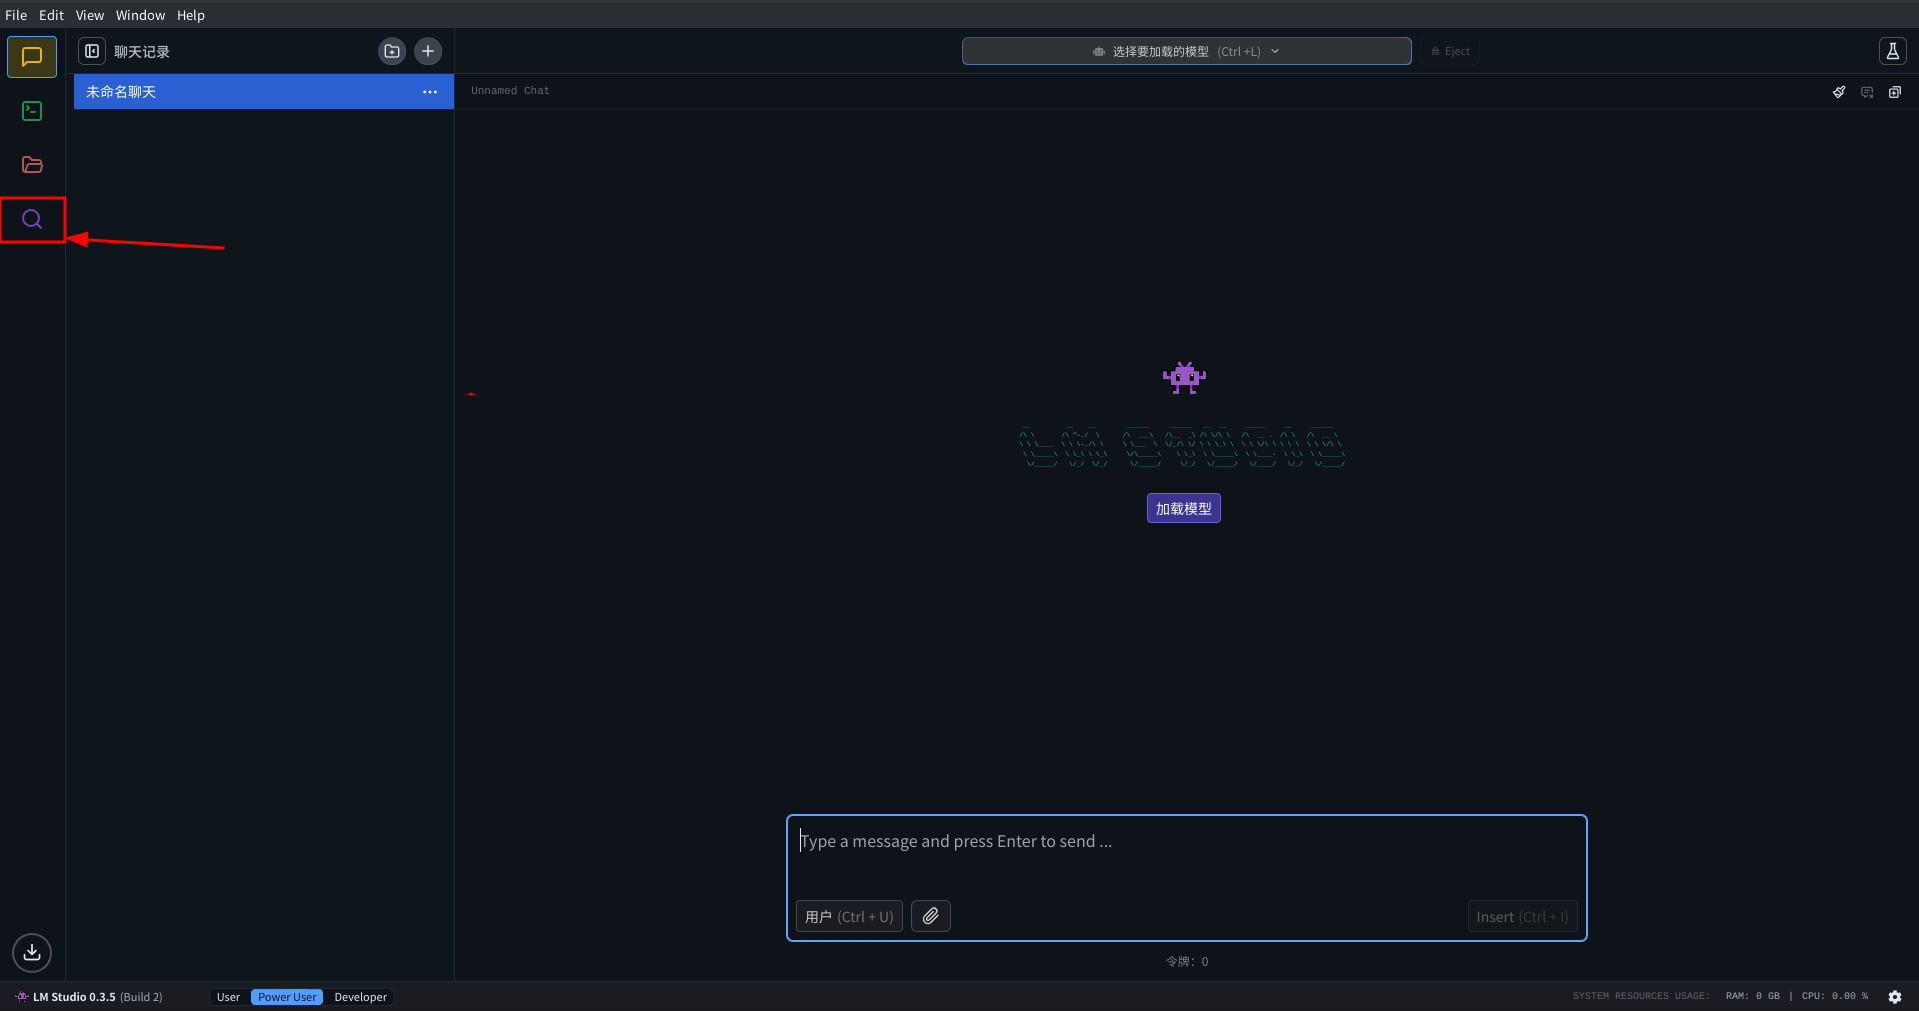Open the Chat section in the sidebar

coord(32,57)
